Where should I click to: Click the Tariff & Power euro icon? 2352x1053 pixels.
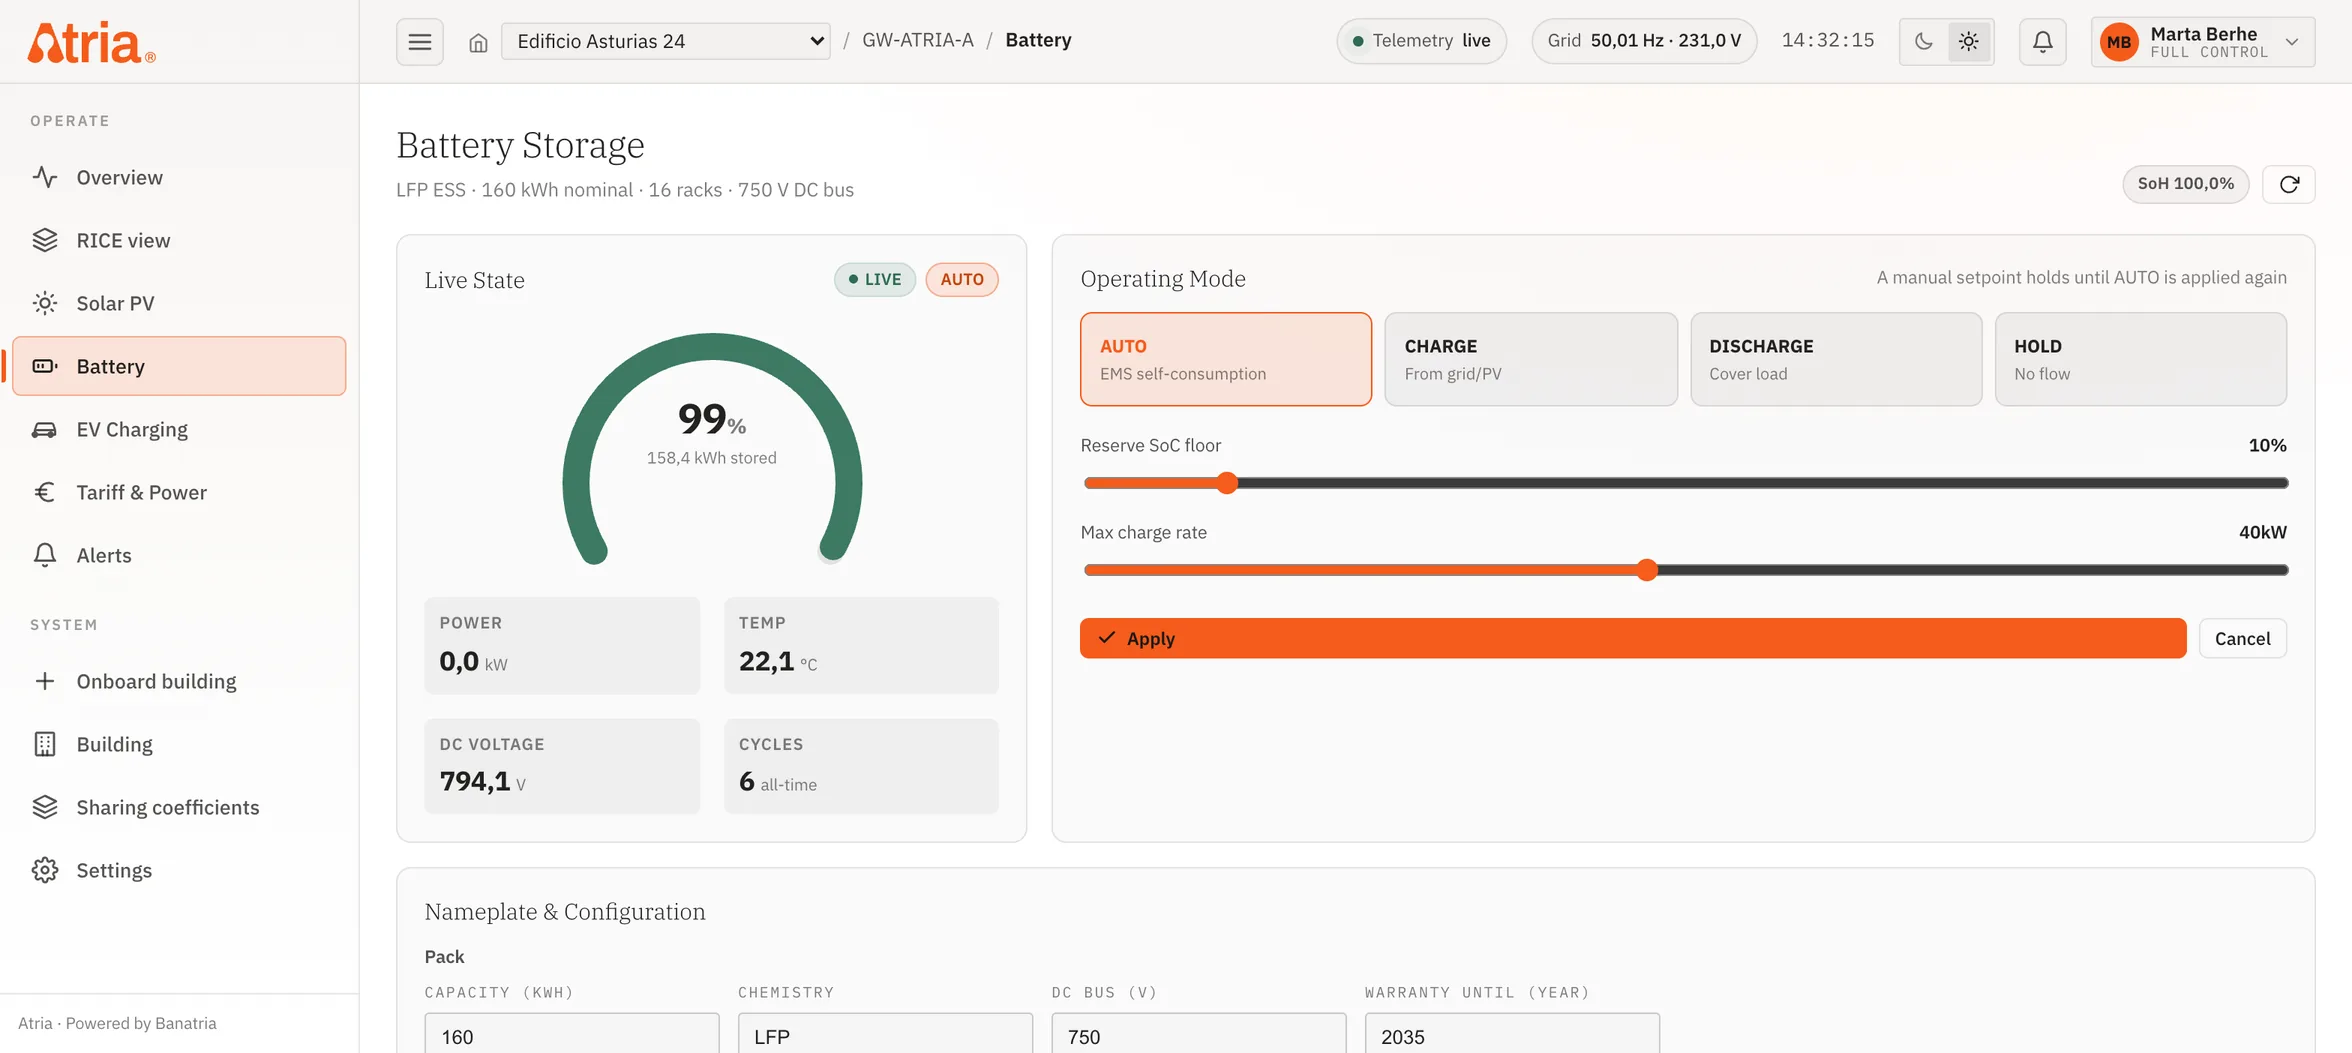(x=45, y=492)
